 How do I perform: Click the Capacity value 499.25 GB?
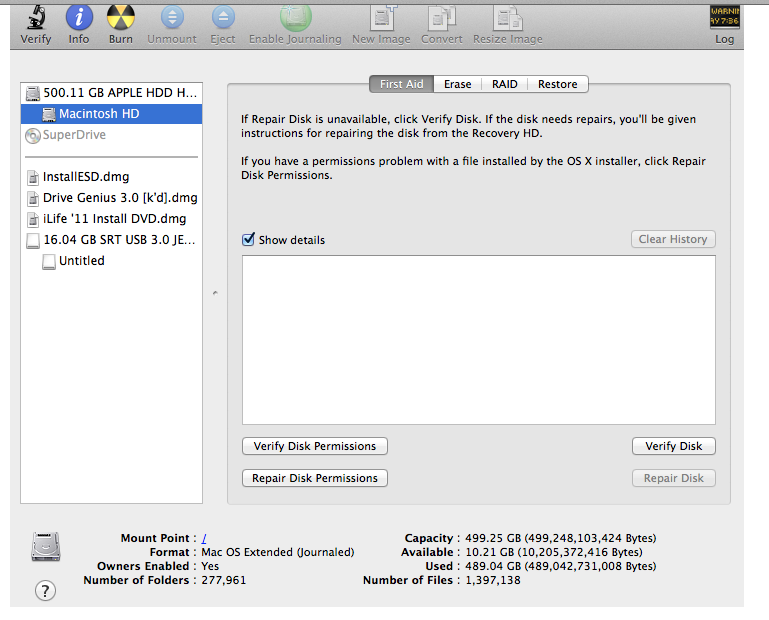pos(561,538)
